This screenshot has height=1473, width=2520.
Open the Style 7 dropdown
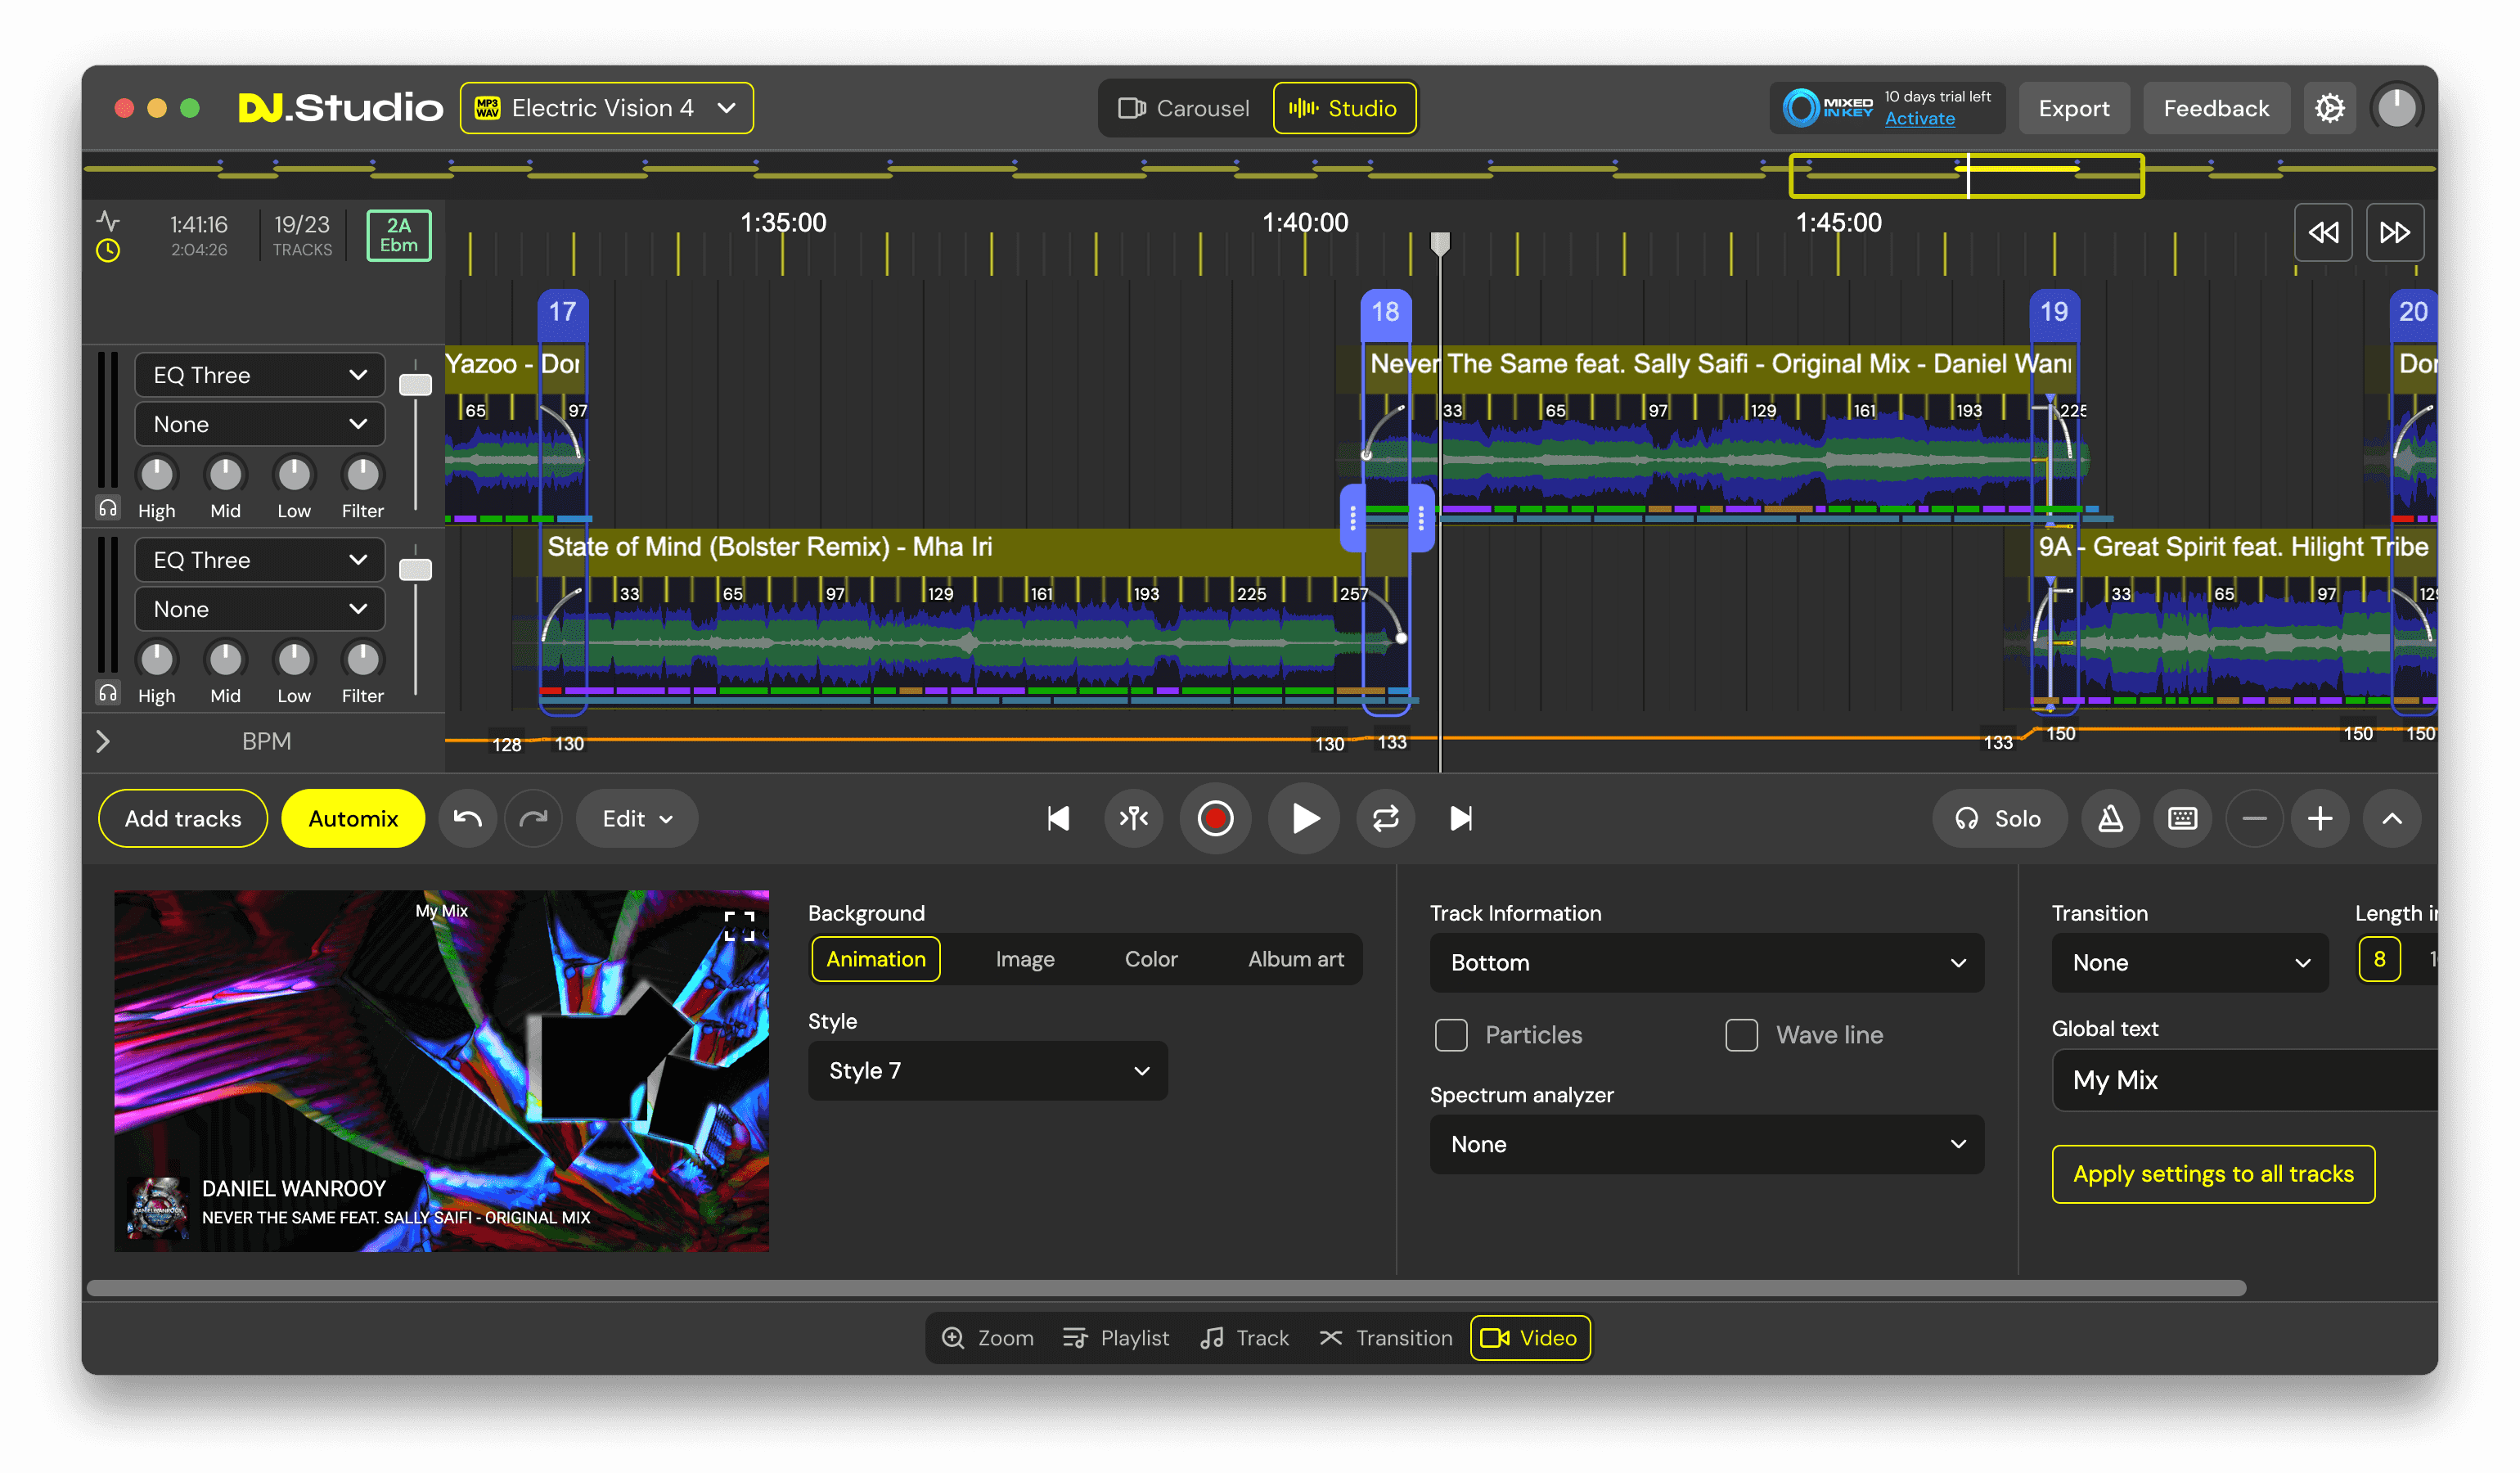pos(987,1071)
